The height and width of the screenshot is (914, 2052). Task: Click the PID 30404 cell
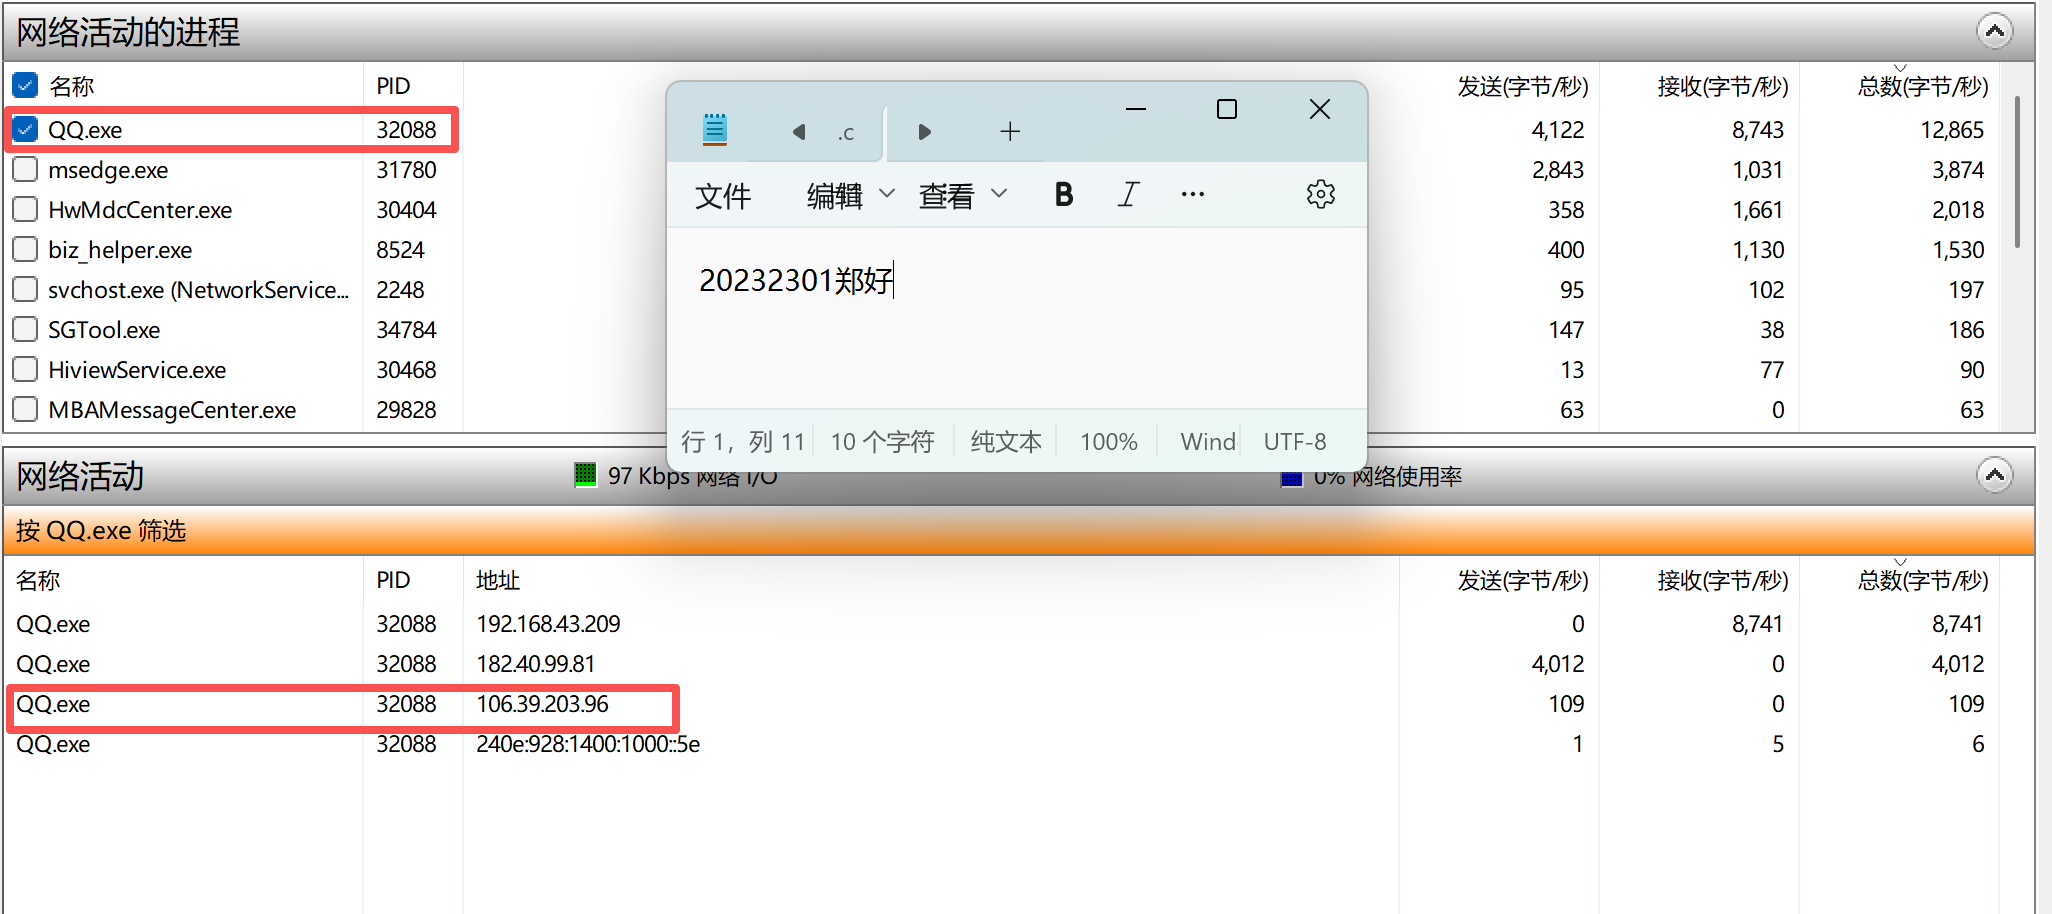(406, 210)
